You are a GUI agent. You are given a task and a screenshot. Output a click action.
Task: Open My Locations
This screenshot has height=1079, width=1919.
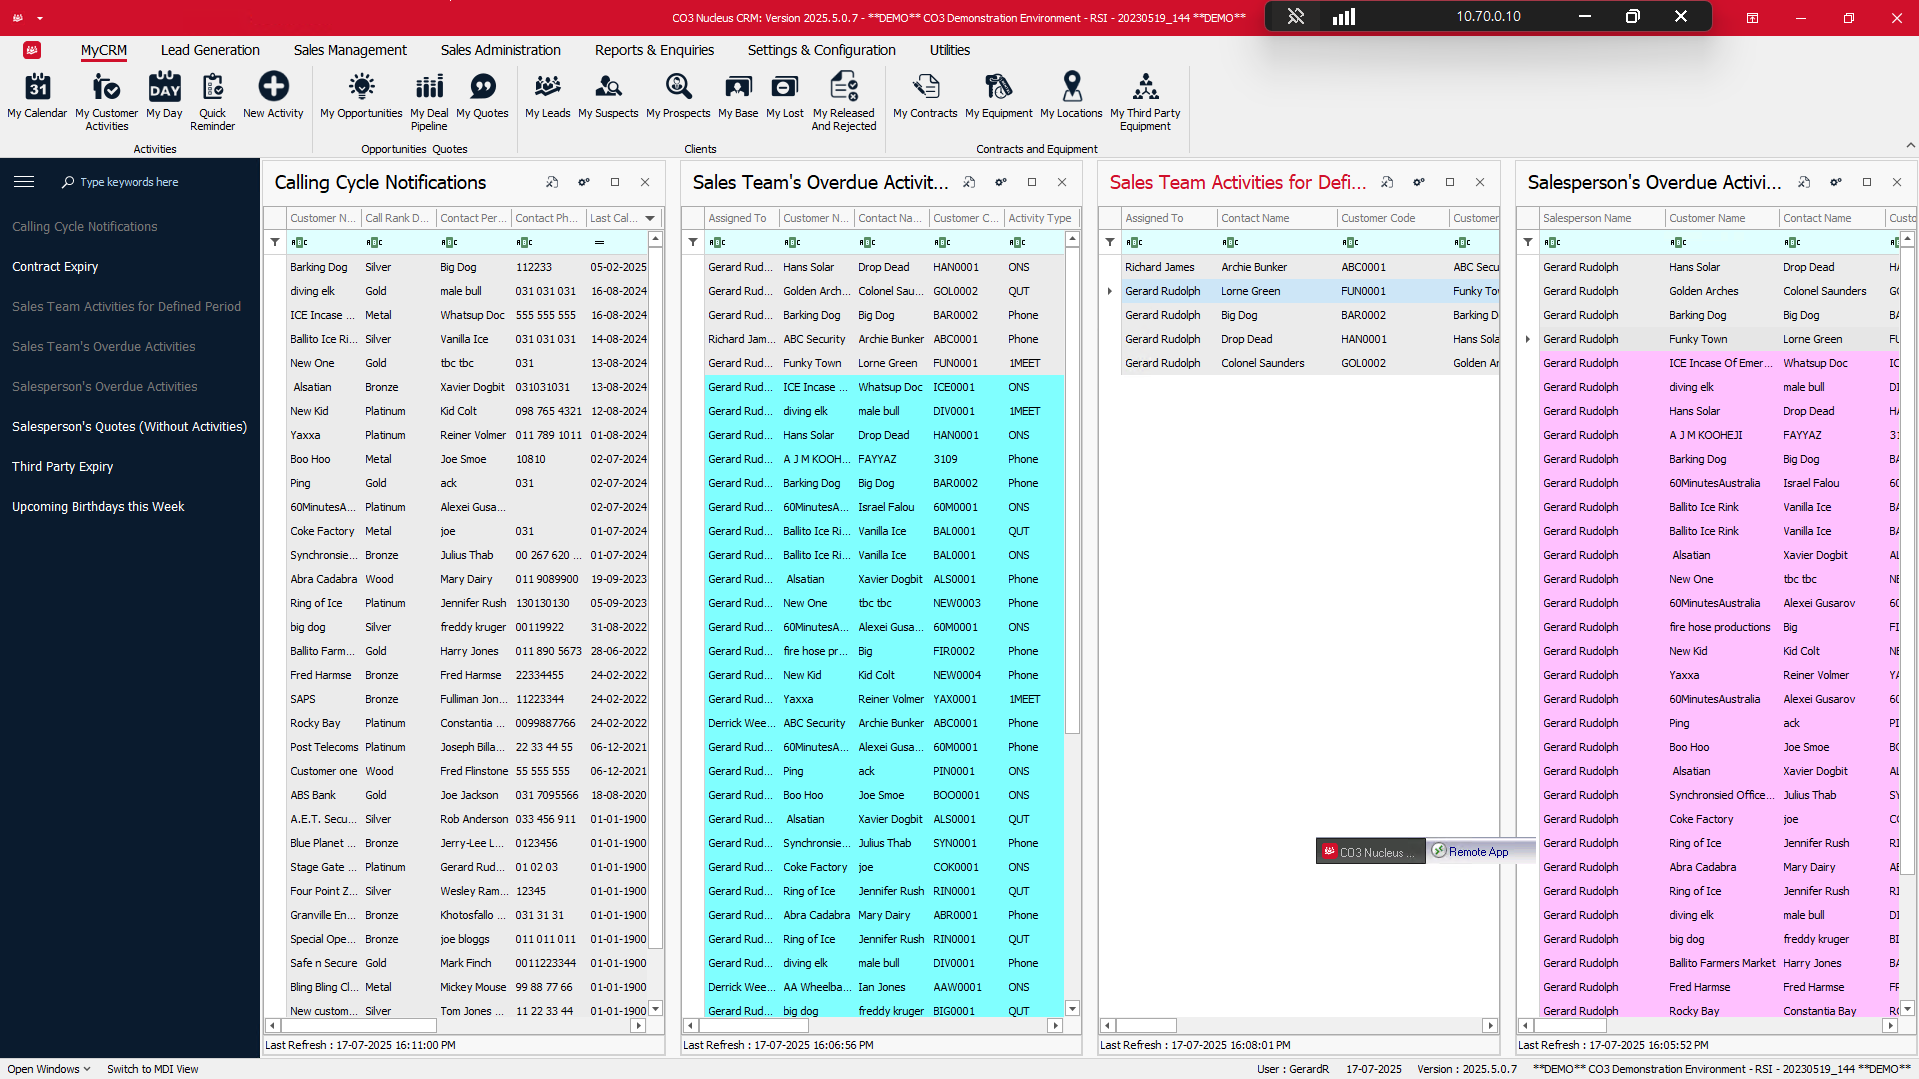(1071, 97)
